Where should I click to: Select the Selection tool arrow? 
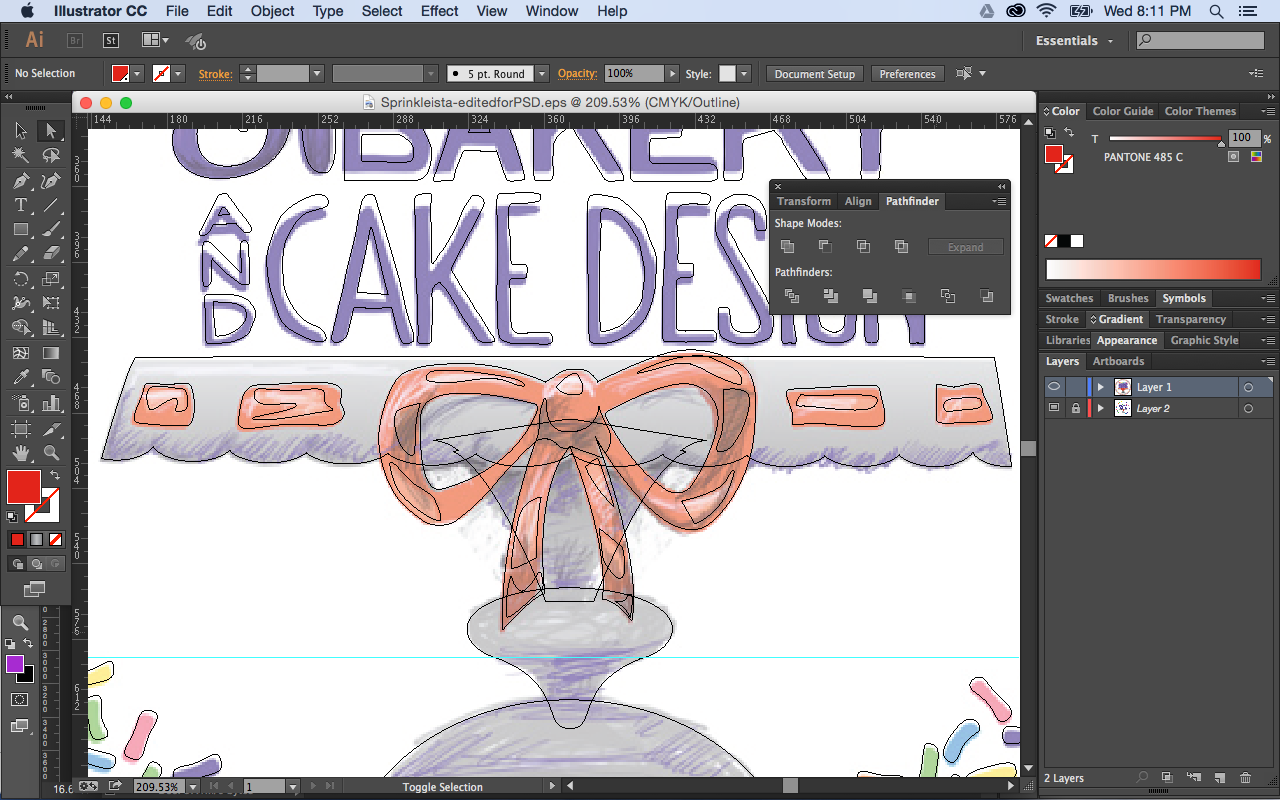click(x=20, y=131)
